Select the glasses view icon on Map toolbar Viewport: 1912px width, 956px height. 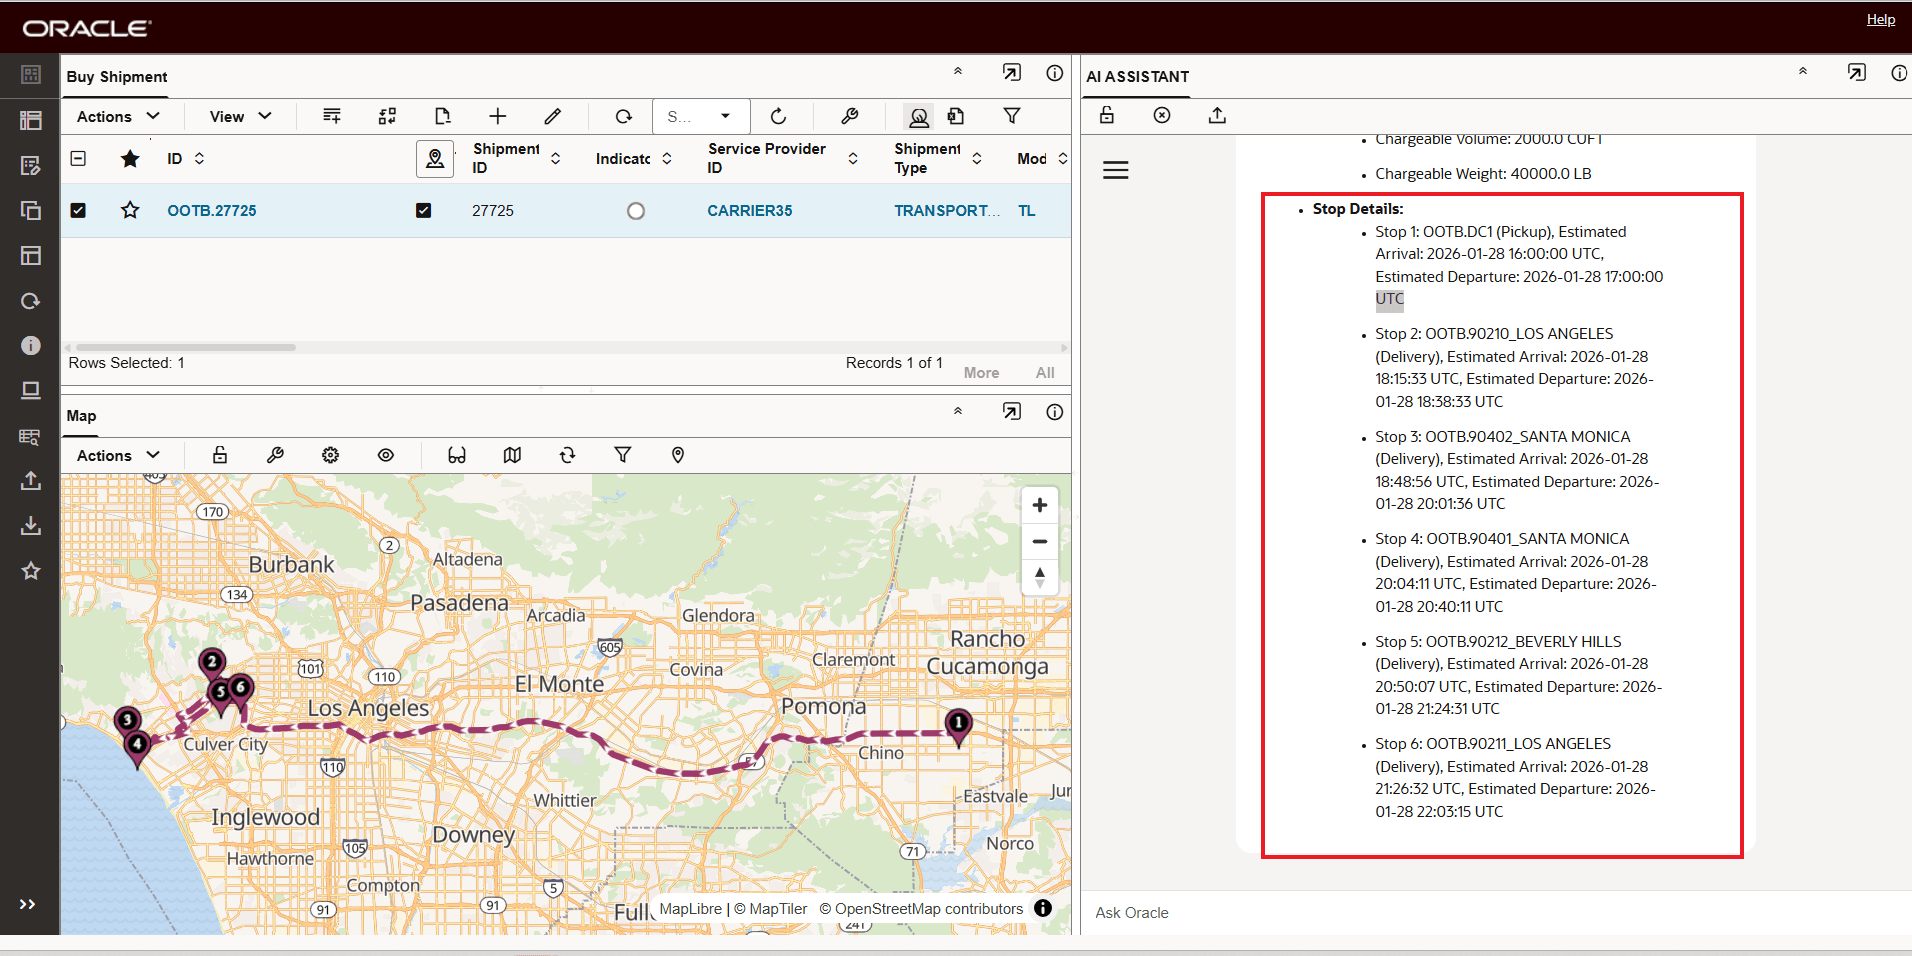457,455
